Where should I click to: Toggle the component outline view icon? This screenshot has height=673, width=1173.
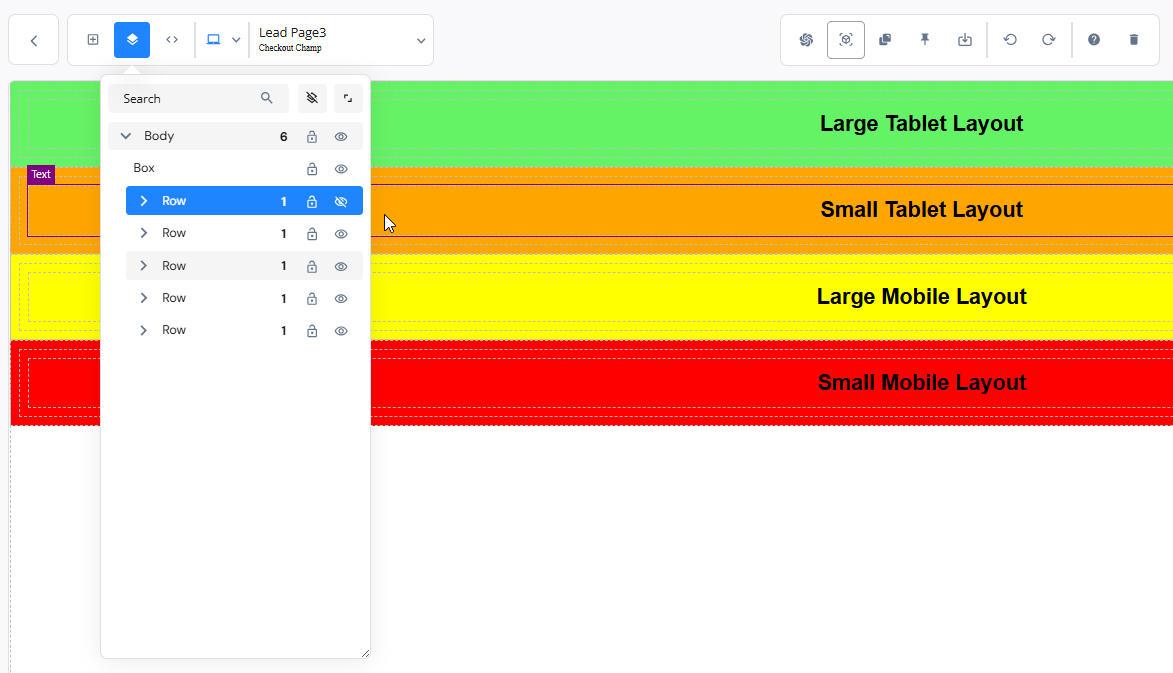(846, 40)
